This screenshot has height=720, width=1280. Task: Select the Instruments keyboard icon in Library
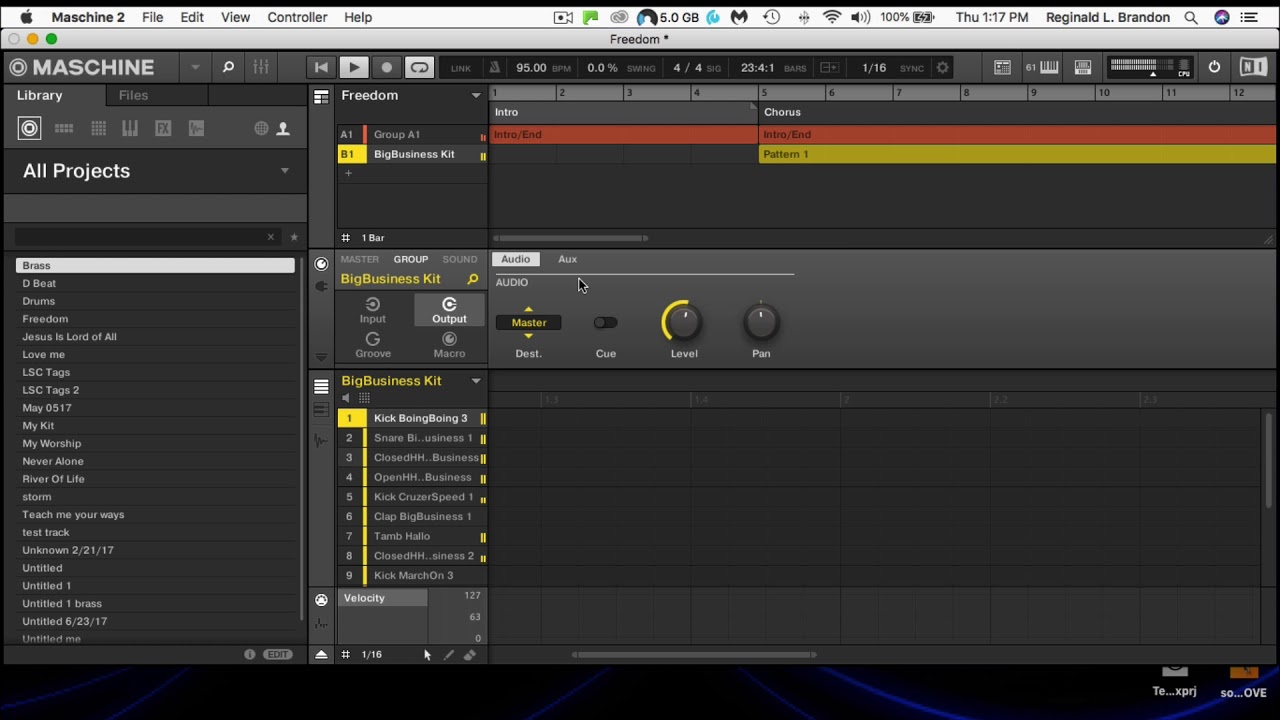(130, 128)
